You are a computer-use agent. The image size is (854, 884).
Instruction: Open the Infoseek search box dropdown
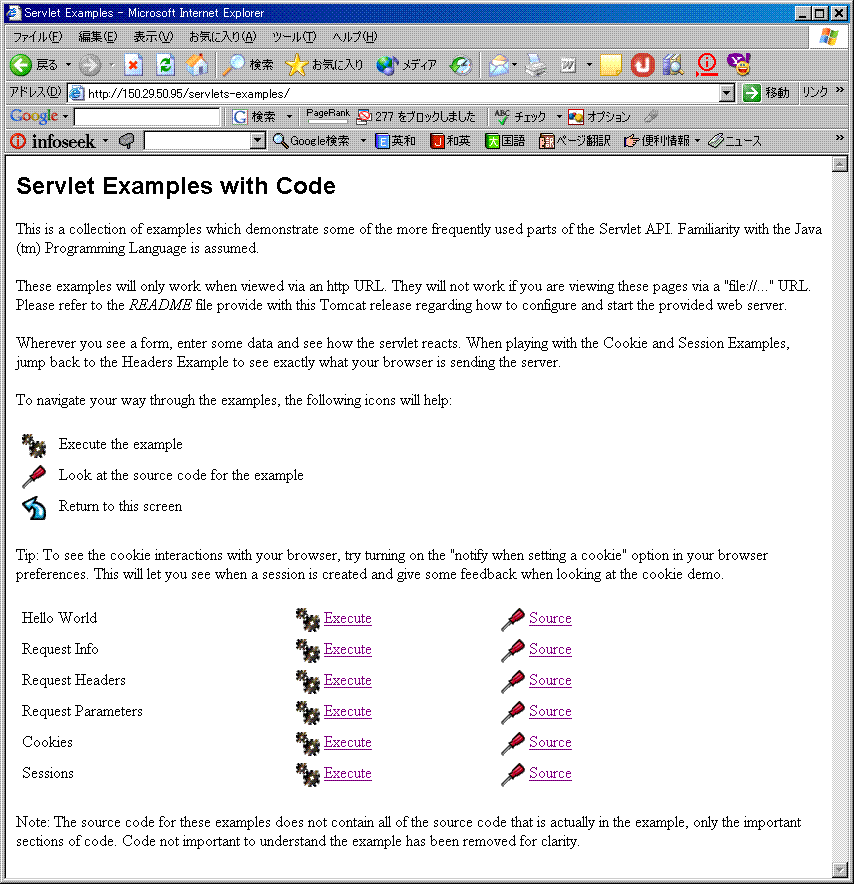[x=258, y=140]
